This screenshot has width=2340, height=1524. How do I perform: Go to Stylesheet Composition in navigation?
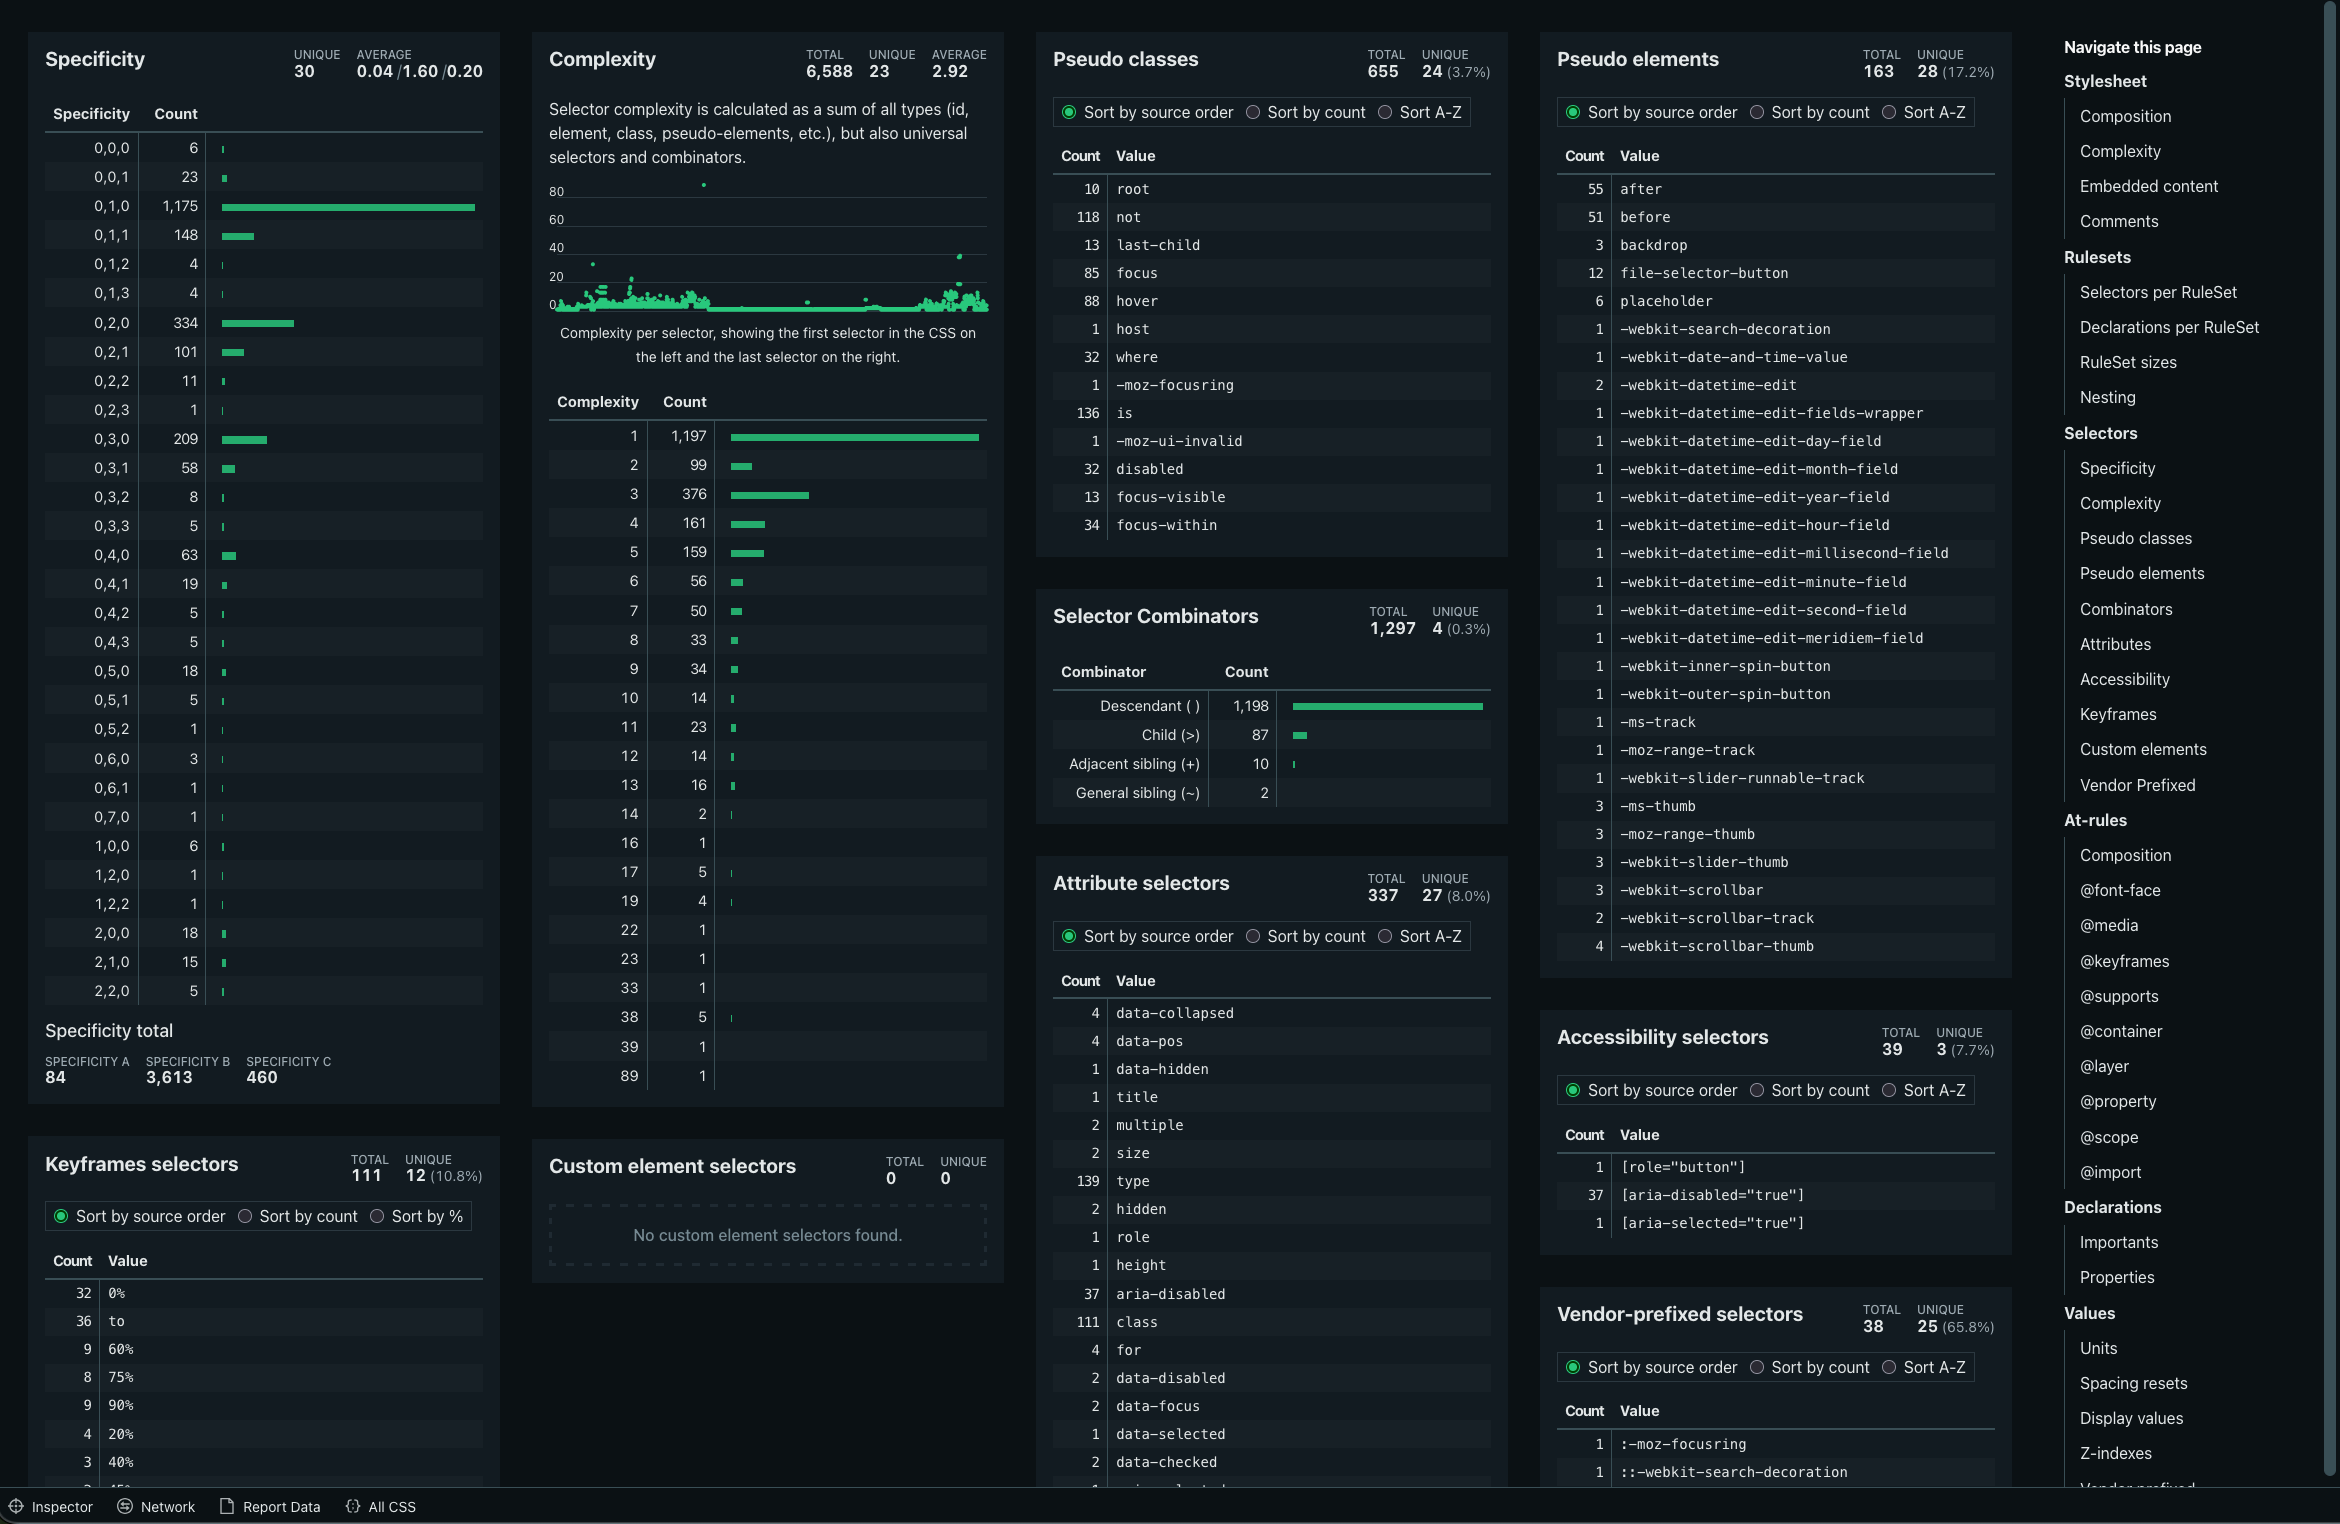tap(2125, 116)
